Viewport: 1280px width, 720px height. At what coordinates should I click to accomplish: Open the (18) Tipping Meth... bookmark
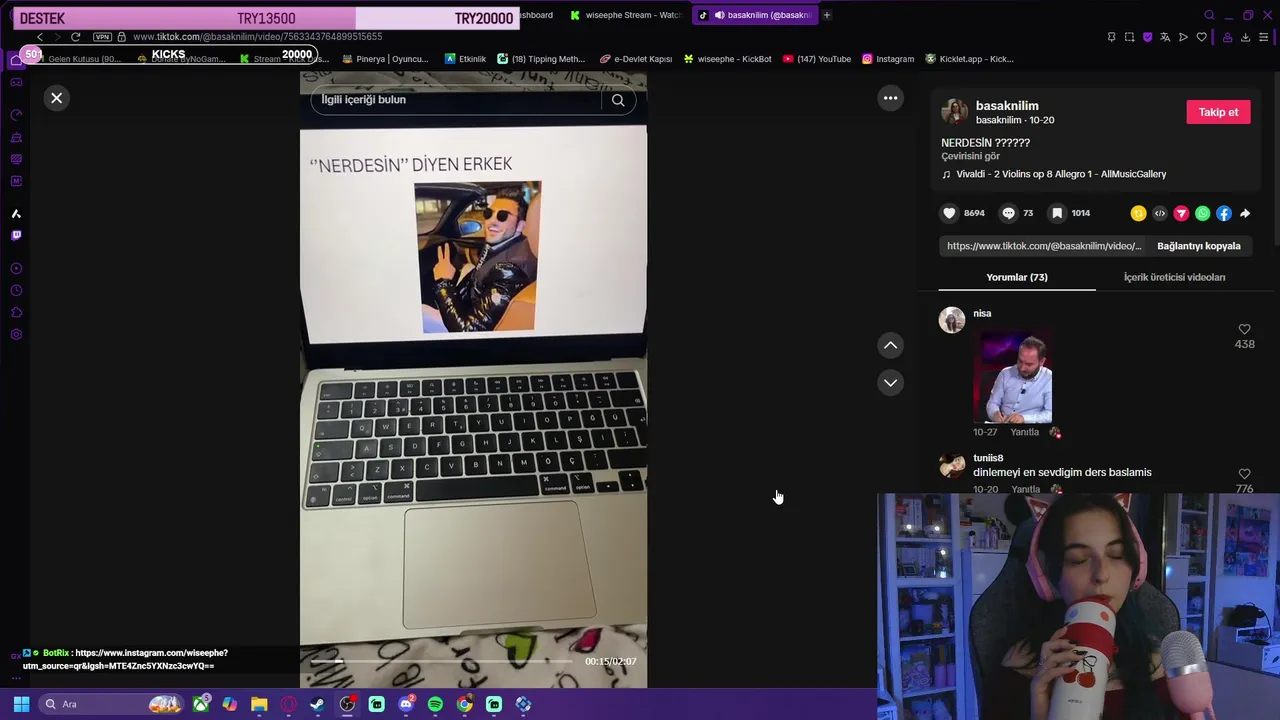pyautogui.click(x=541, y=59)
